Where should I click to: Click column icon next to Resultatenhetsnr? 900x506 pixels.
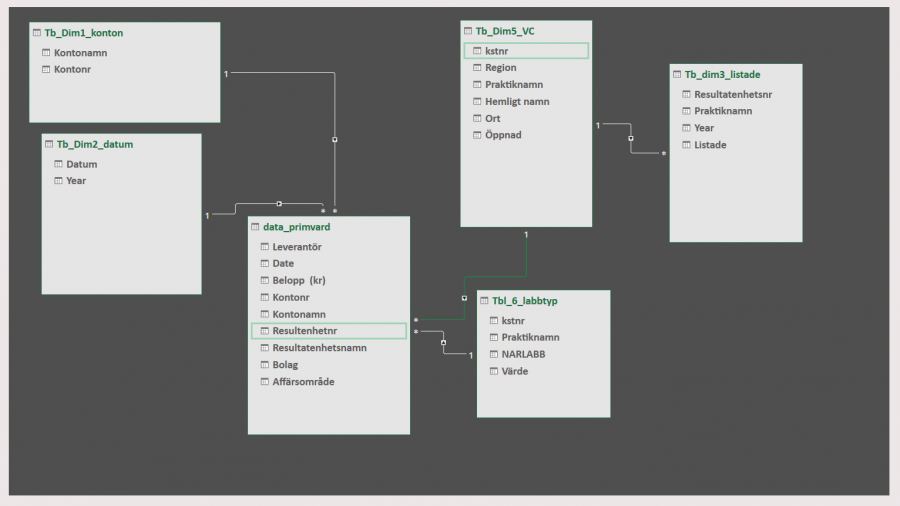pos(686,94)
